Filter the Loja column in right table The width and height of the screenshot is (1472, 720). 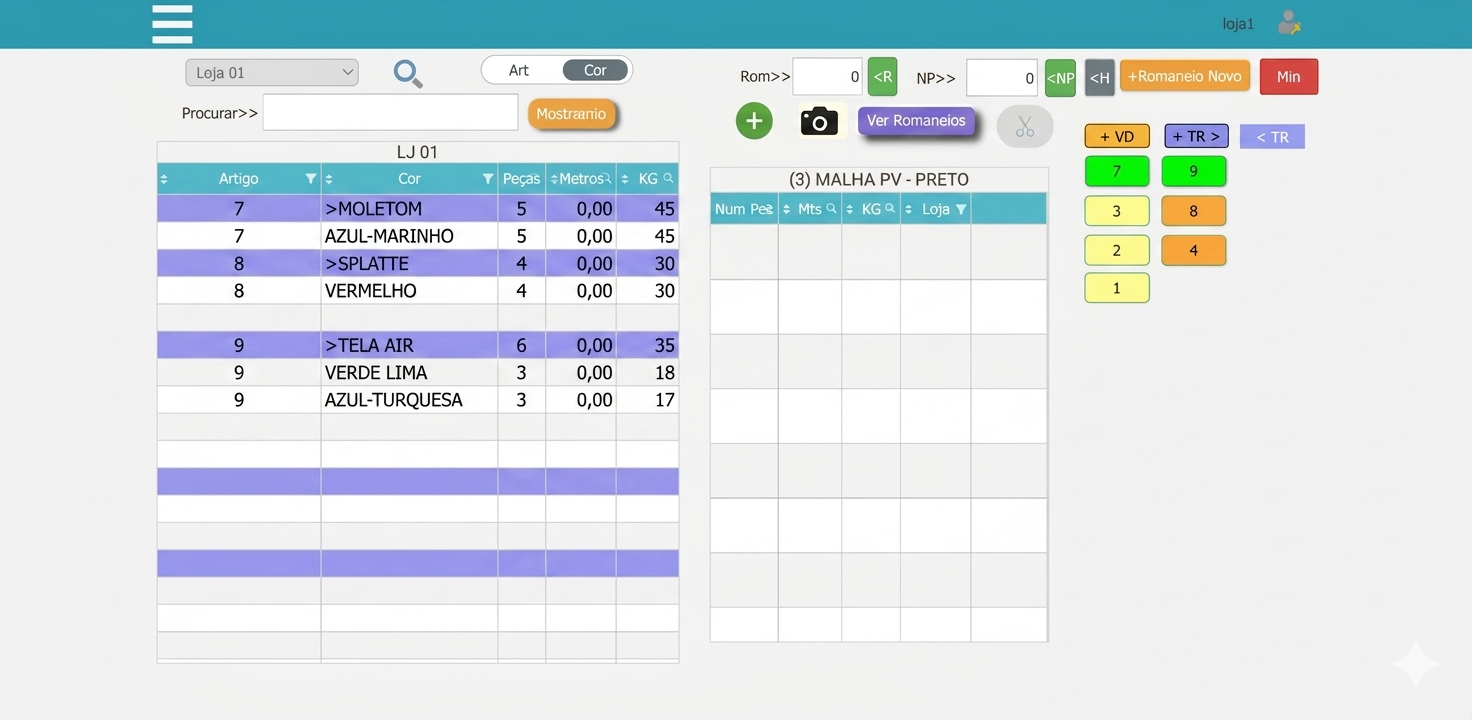coord(961,209)
